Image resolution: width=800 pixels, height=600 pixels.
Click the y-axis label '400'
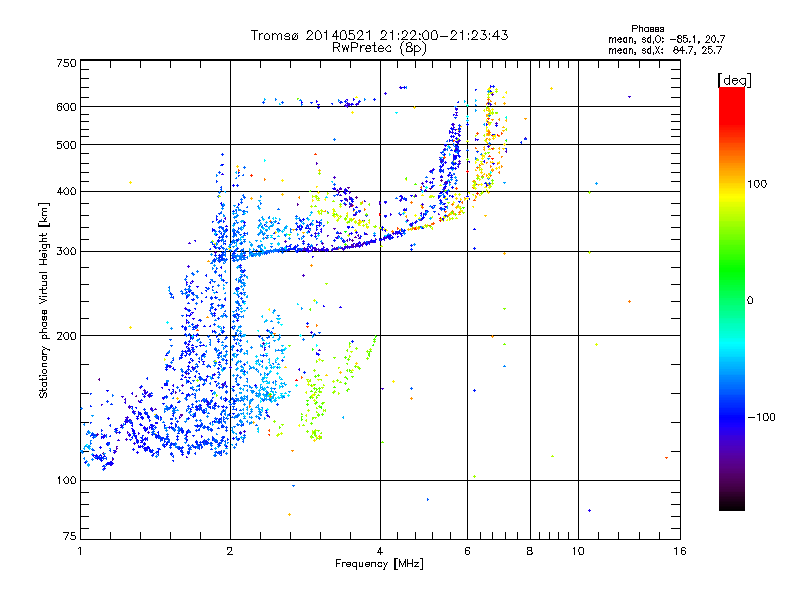point(66,191)
